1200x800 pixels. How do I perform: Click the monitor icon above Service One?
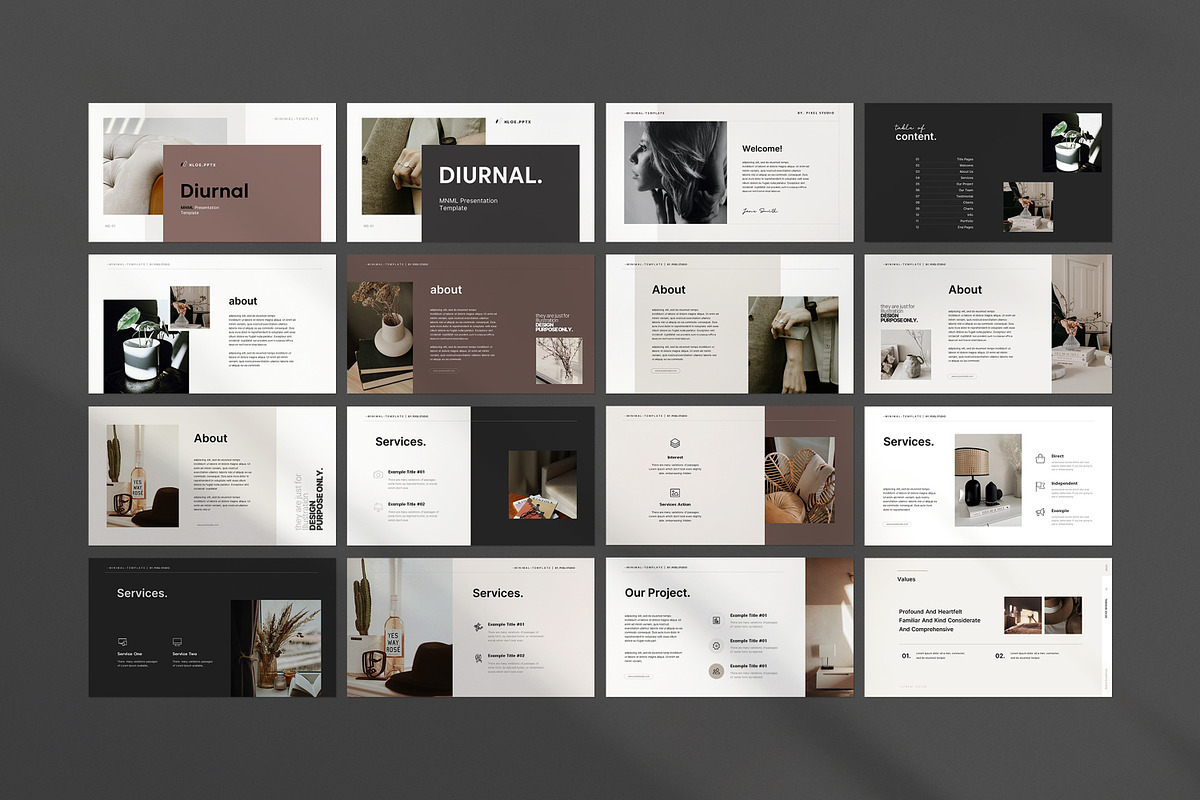[x=123, y=641]
